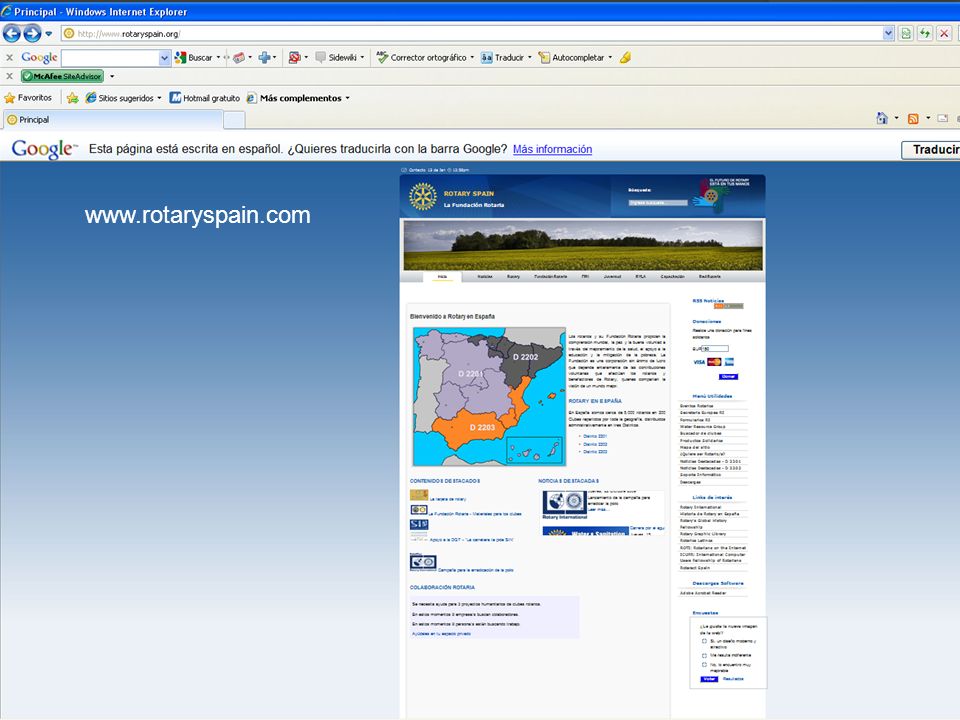The height and width of the screenshot is (720, 960).
Task: Click the McAfee SiteAdvisor green button
Action: [x=62, y=77]
